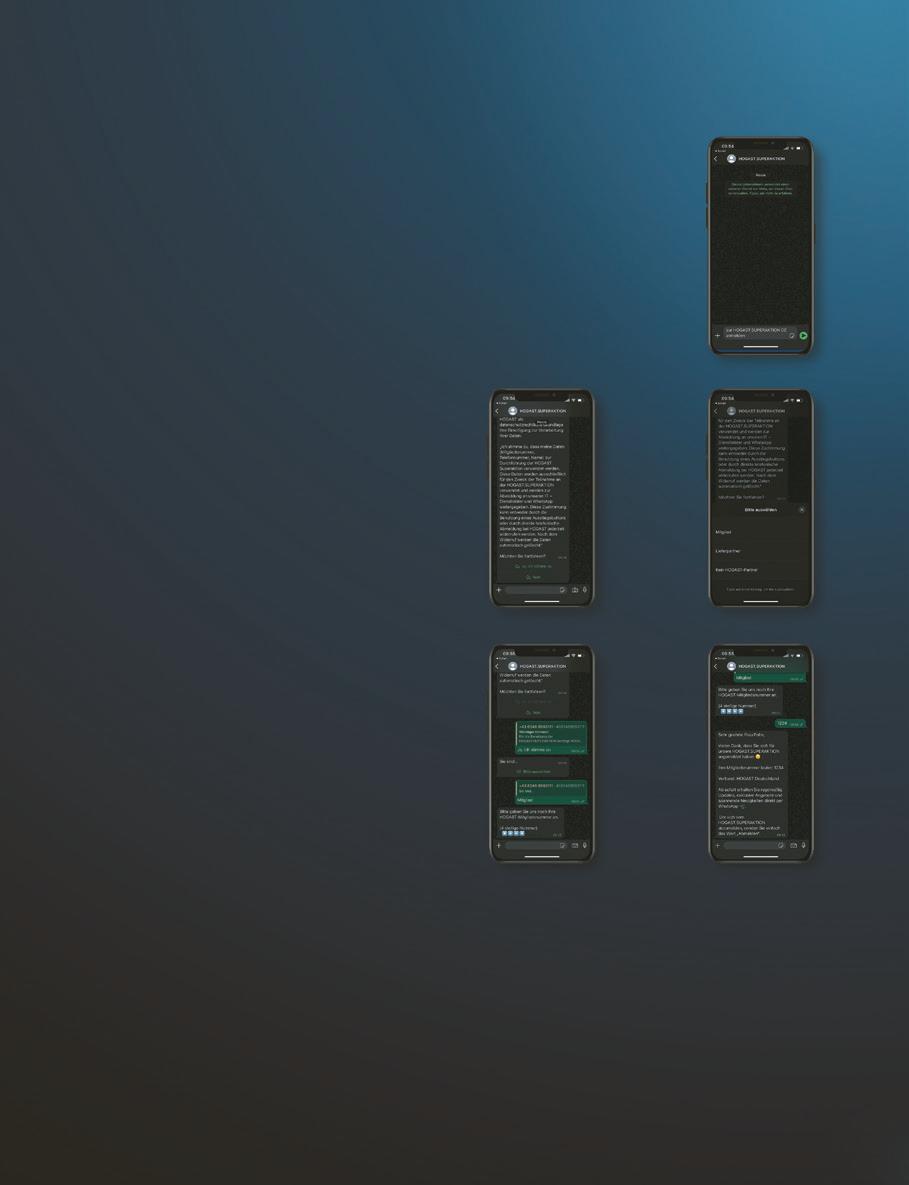
Task: Tap avatar in Bitte auswählen sheet phone header
Action: (x=731, y=411)
